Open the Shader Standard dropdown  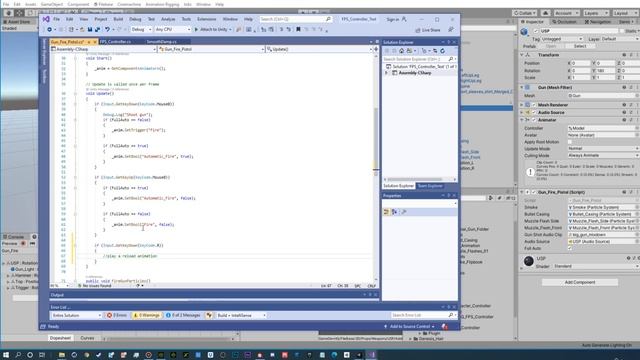coord(596,266)
